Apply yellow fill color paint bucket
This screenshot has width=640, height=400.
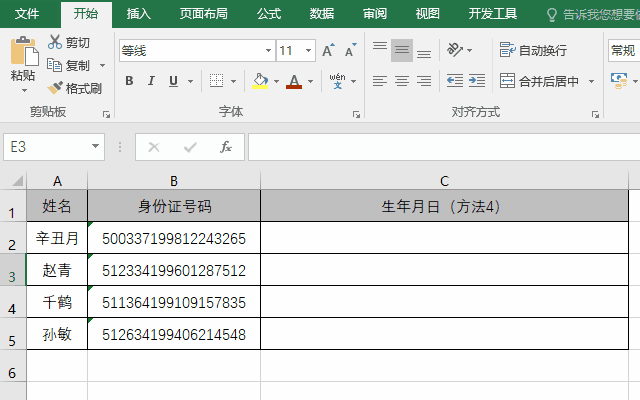pyautogui.click(x=260, y=81)
